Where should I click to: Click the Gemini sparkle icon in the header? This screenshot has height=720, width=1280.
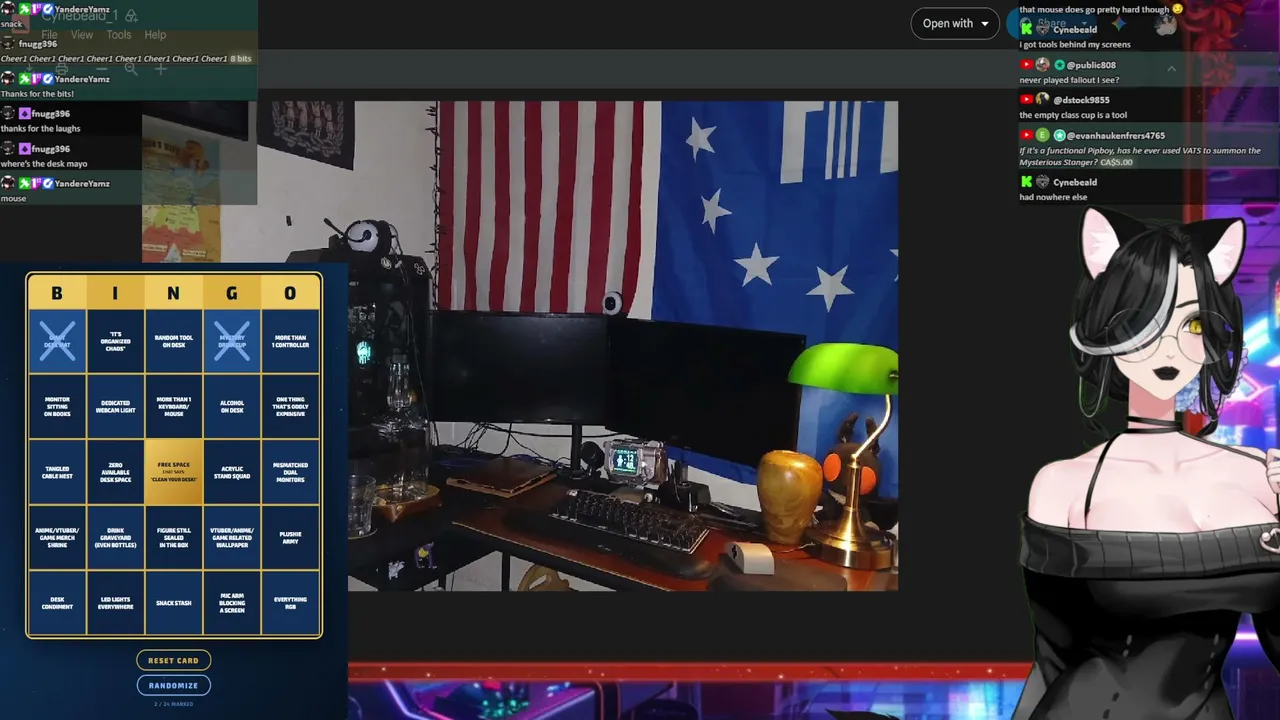1118,23
